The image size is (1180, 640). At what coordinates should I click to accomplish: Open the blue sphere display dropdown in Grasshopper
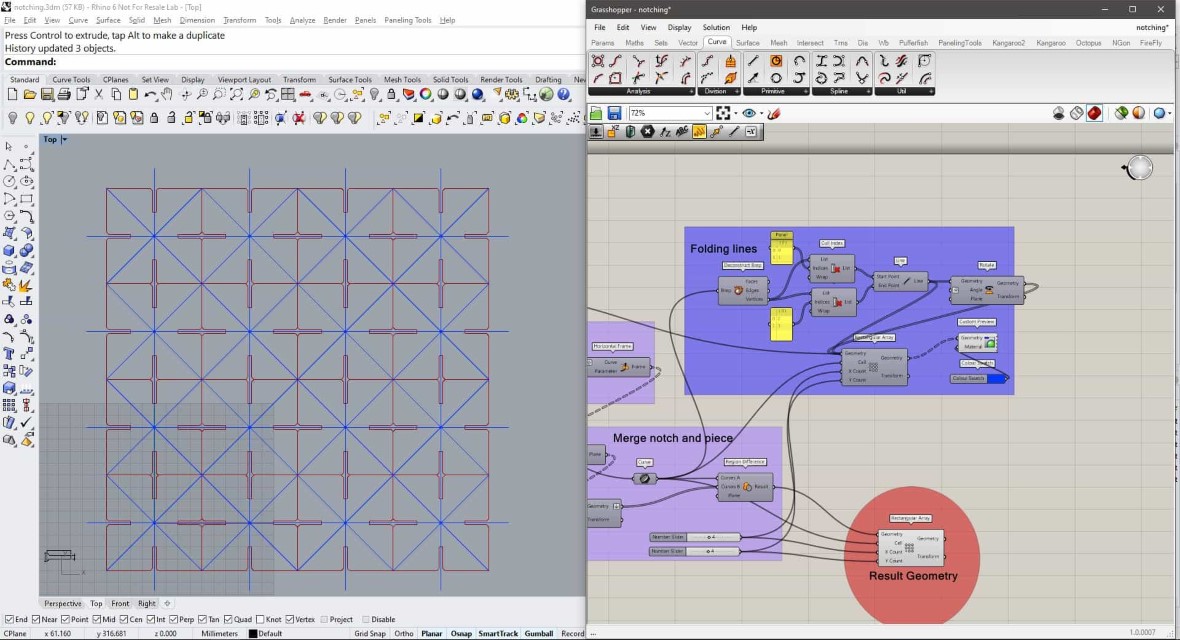point(1170,114)
